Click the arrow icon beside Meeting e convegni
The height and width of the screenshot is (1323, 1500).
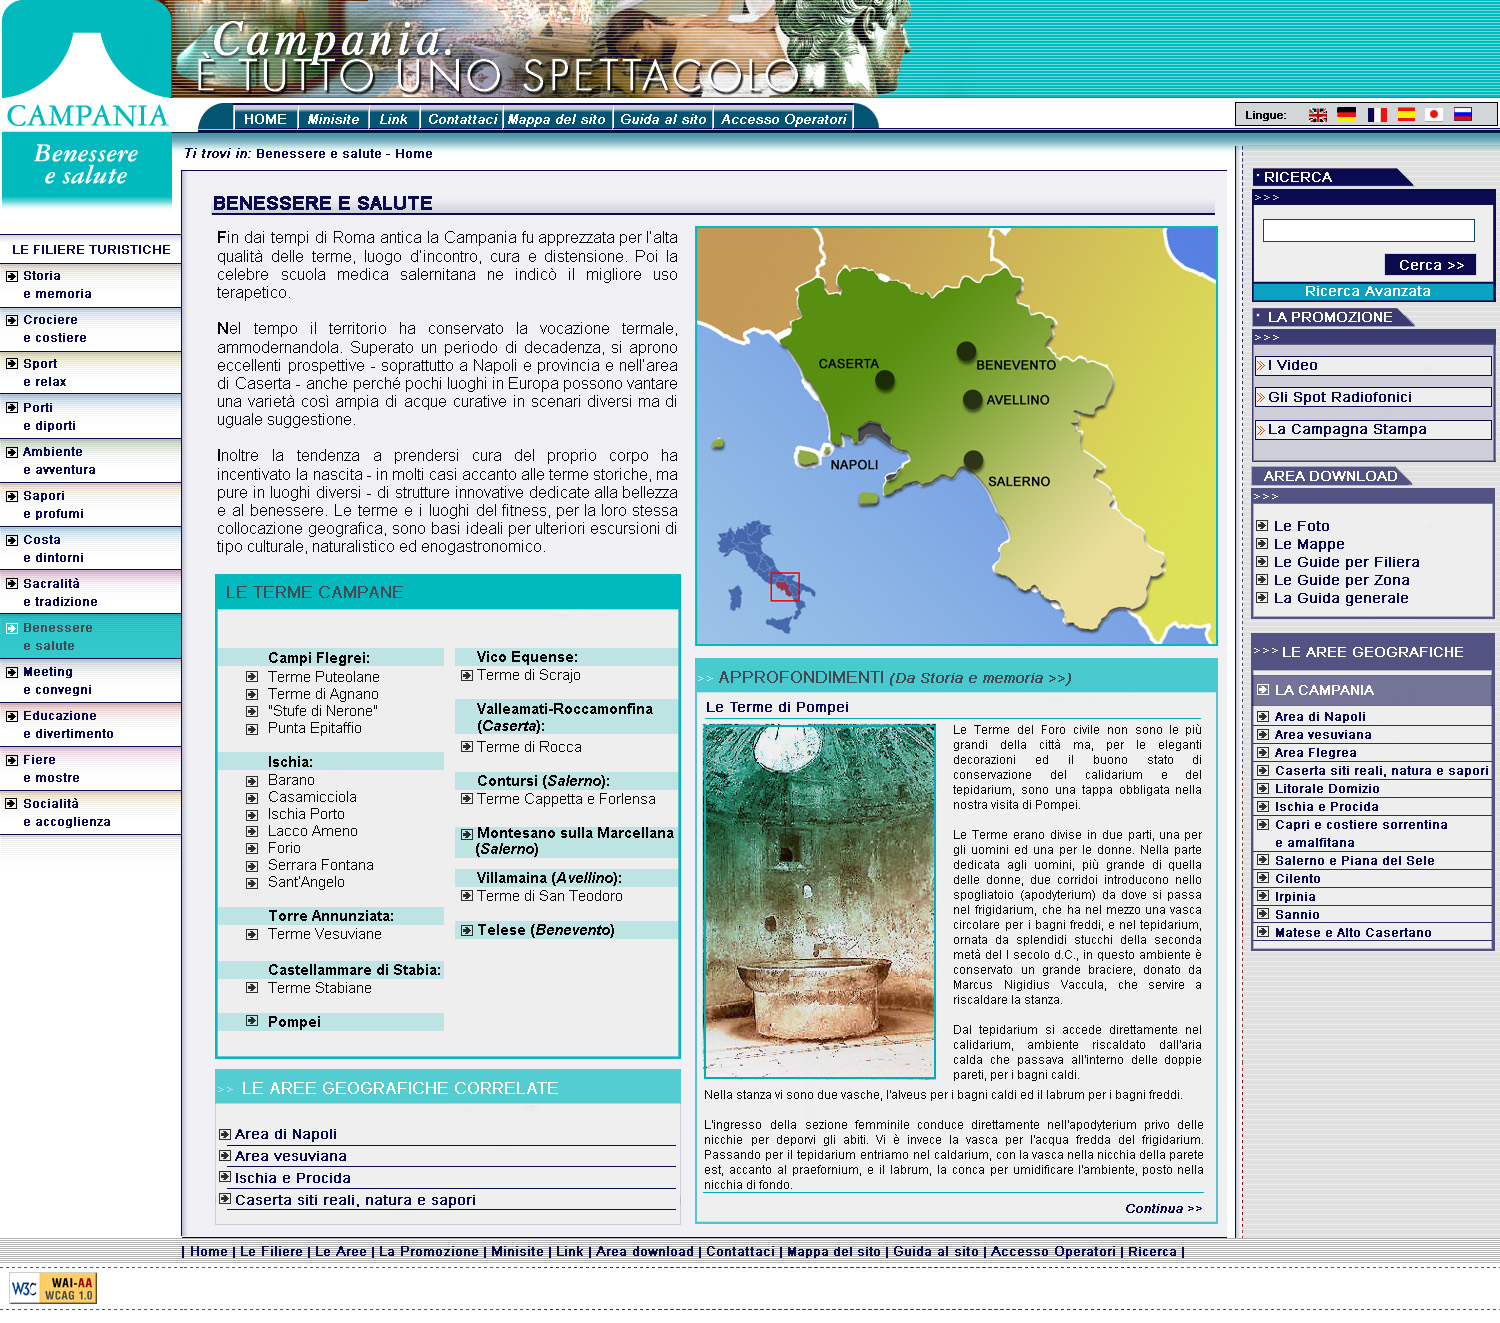coord(12,672)
